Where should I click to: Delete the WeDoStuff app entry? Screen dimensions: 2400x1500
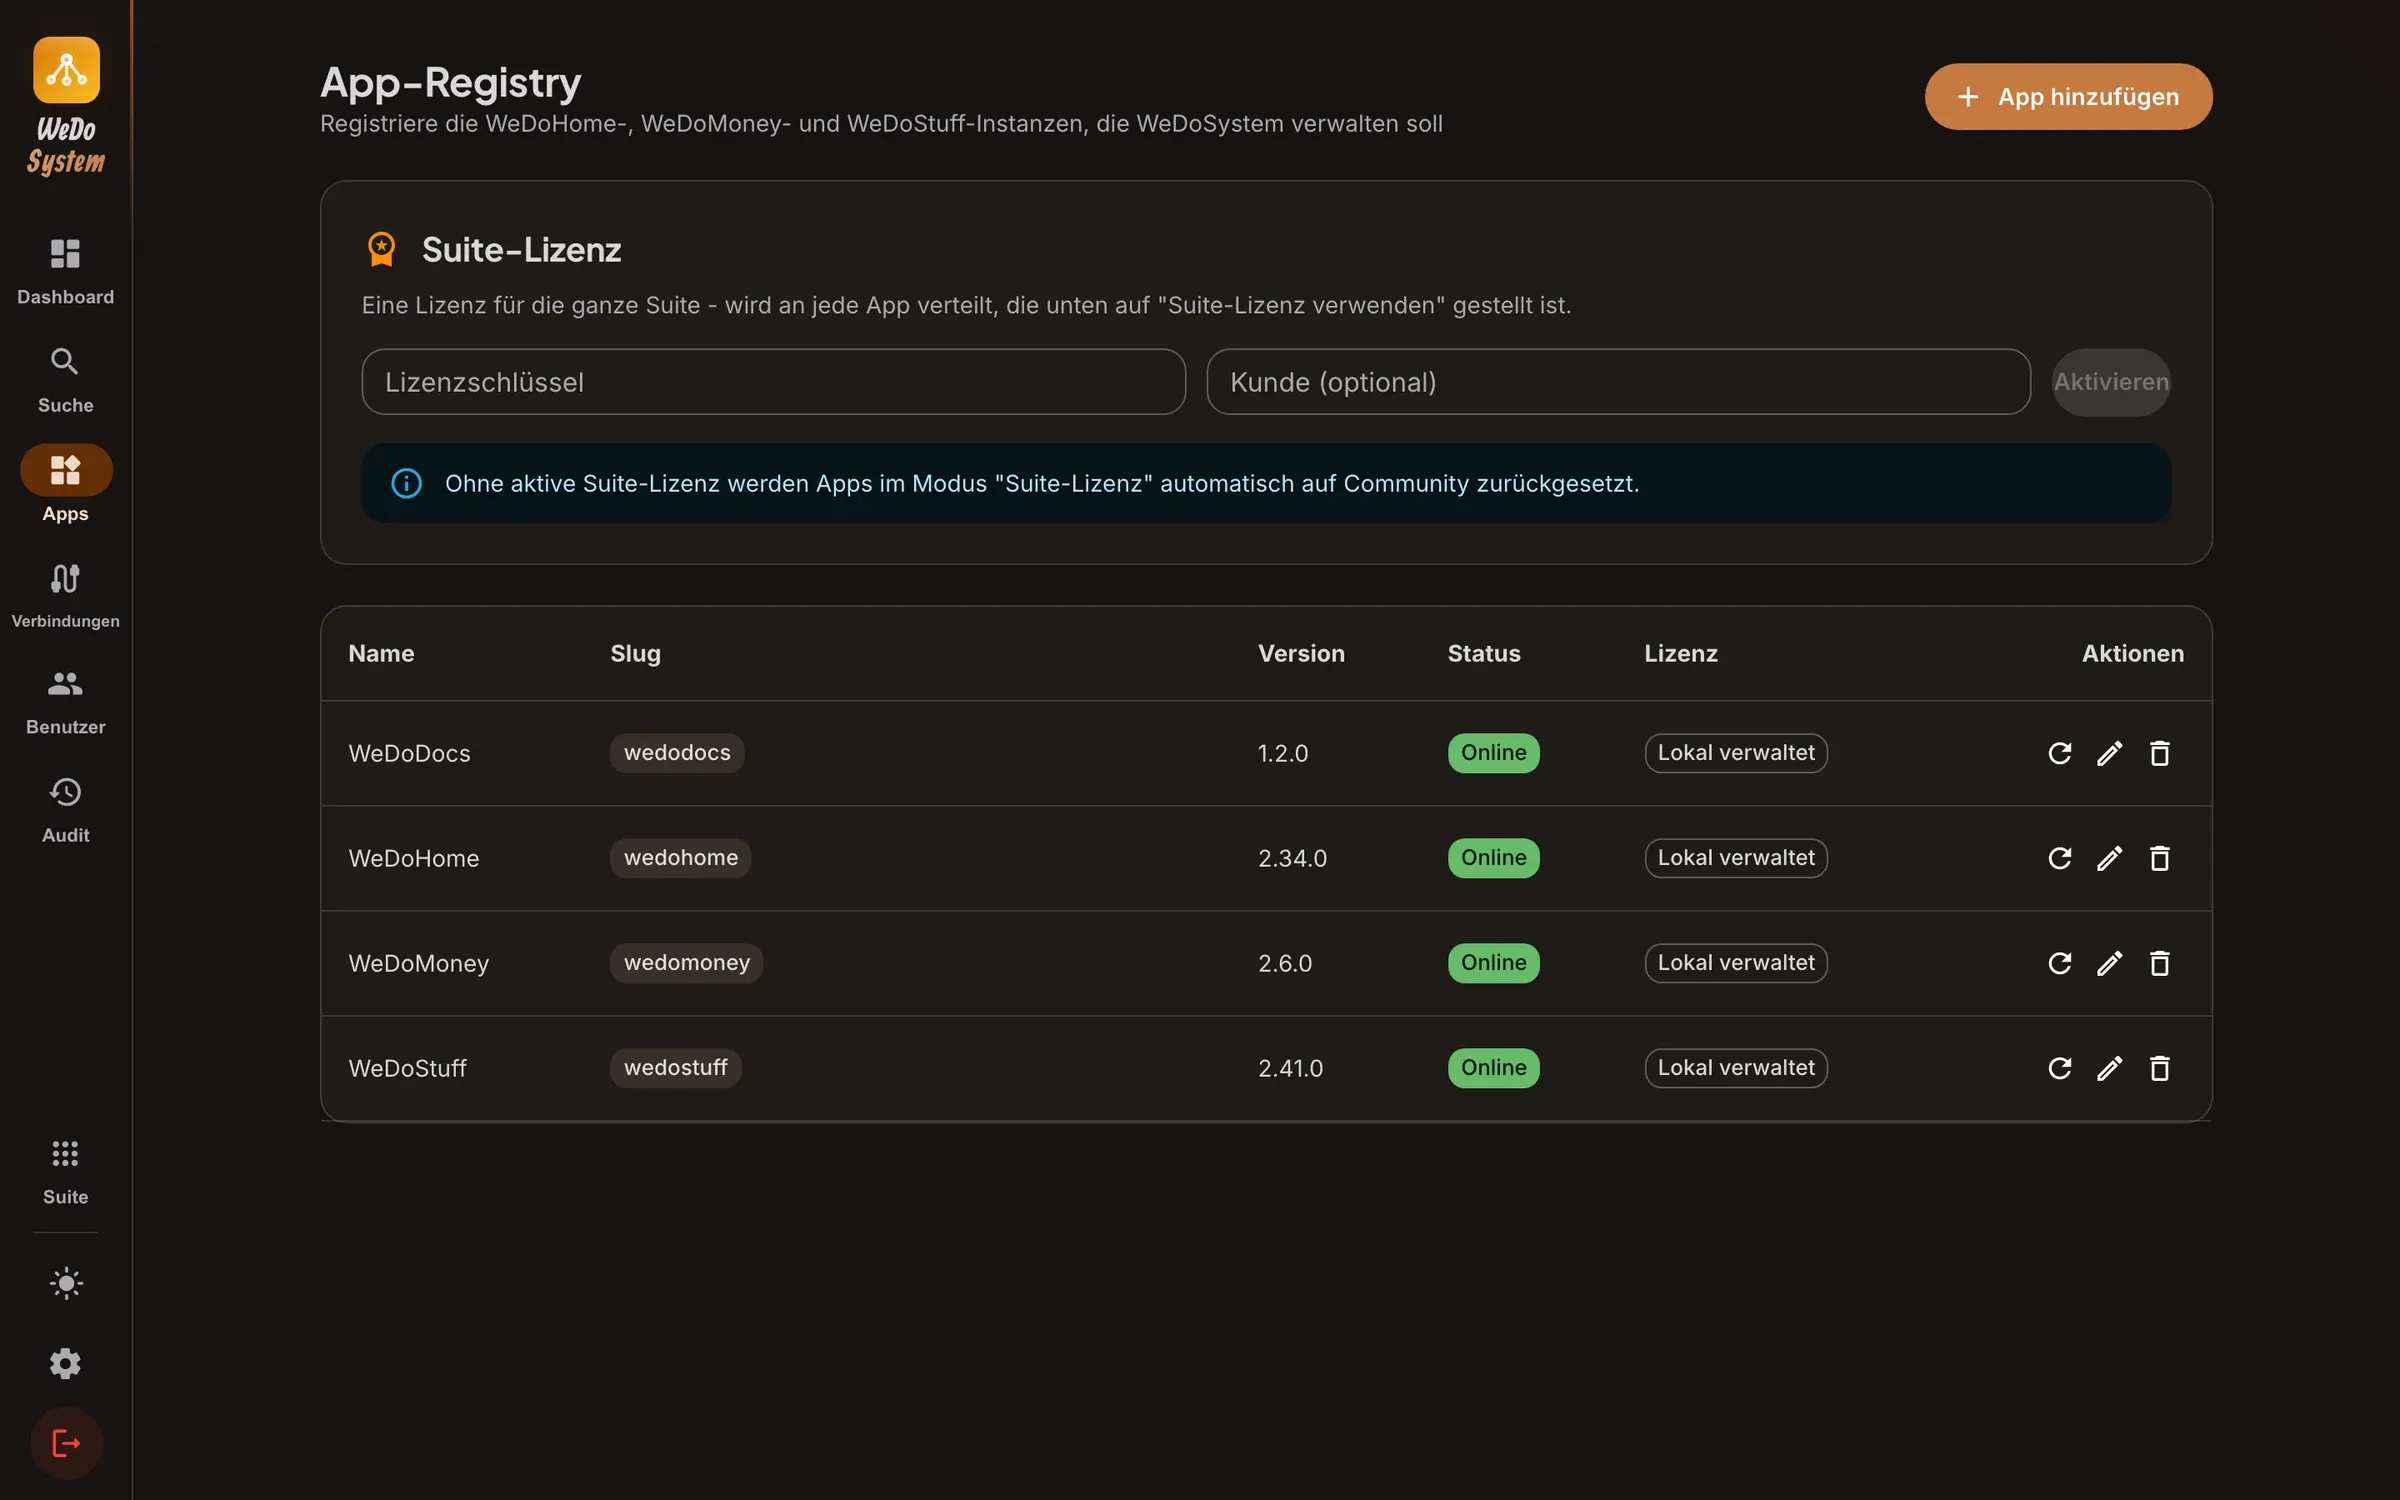(2159, 1068)
